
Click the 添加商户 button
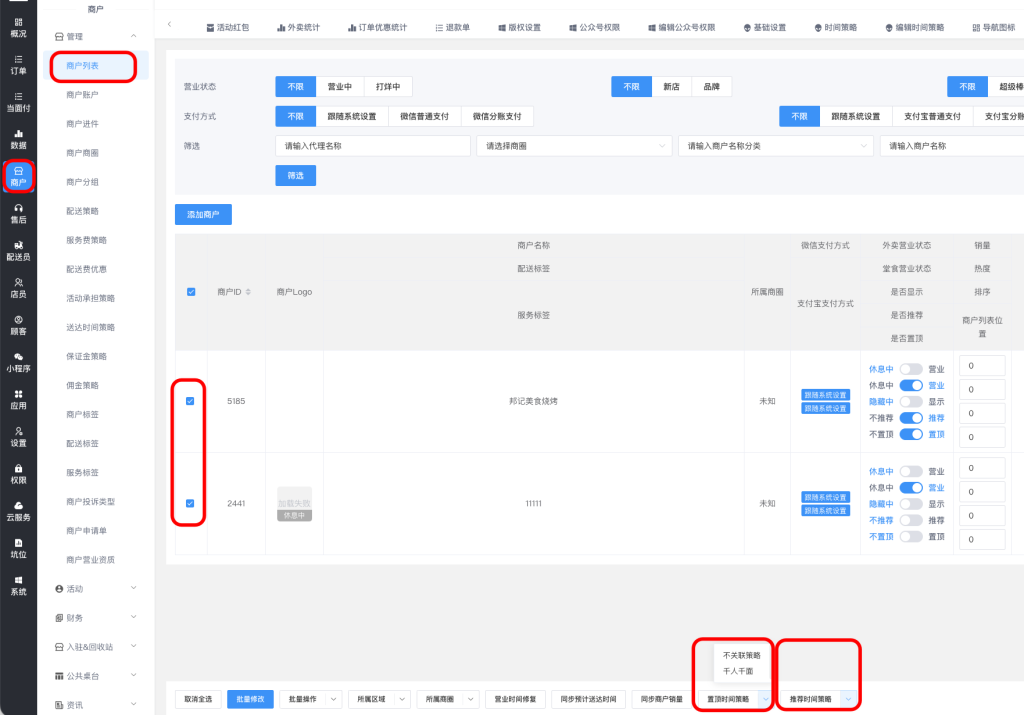(x=203, y=214)
